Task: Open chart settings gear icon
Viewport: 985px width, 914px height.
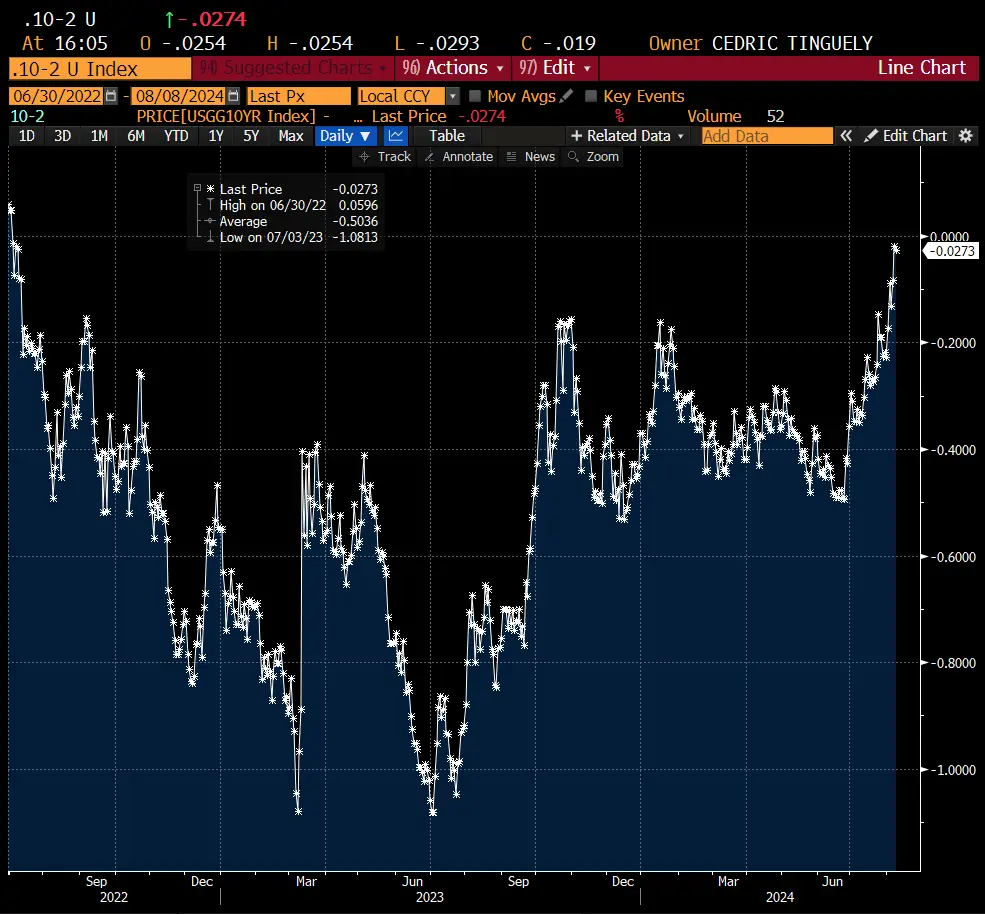Action: point(965,136)
